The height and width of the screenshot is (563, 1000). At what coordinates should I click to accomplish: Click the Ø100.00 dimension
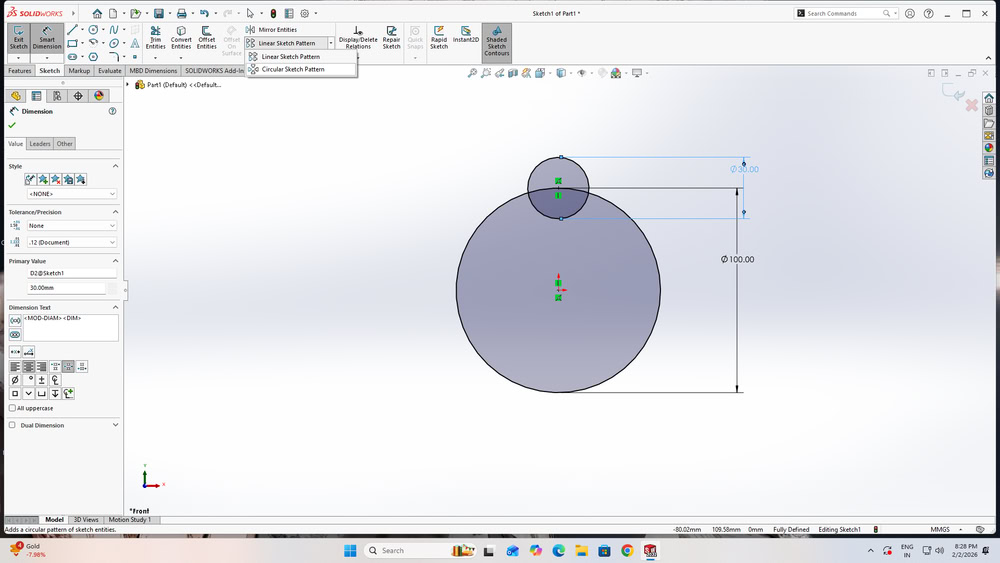(737, 260)
